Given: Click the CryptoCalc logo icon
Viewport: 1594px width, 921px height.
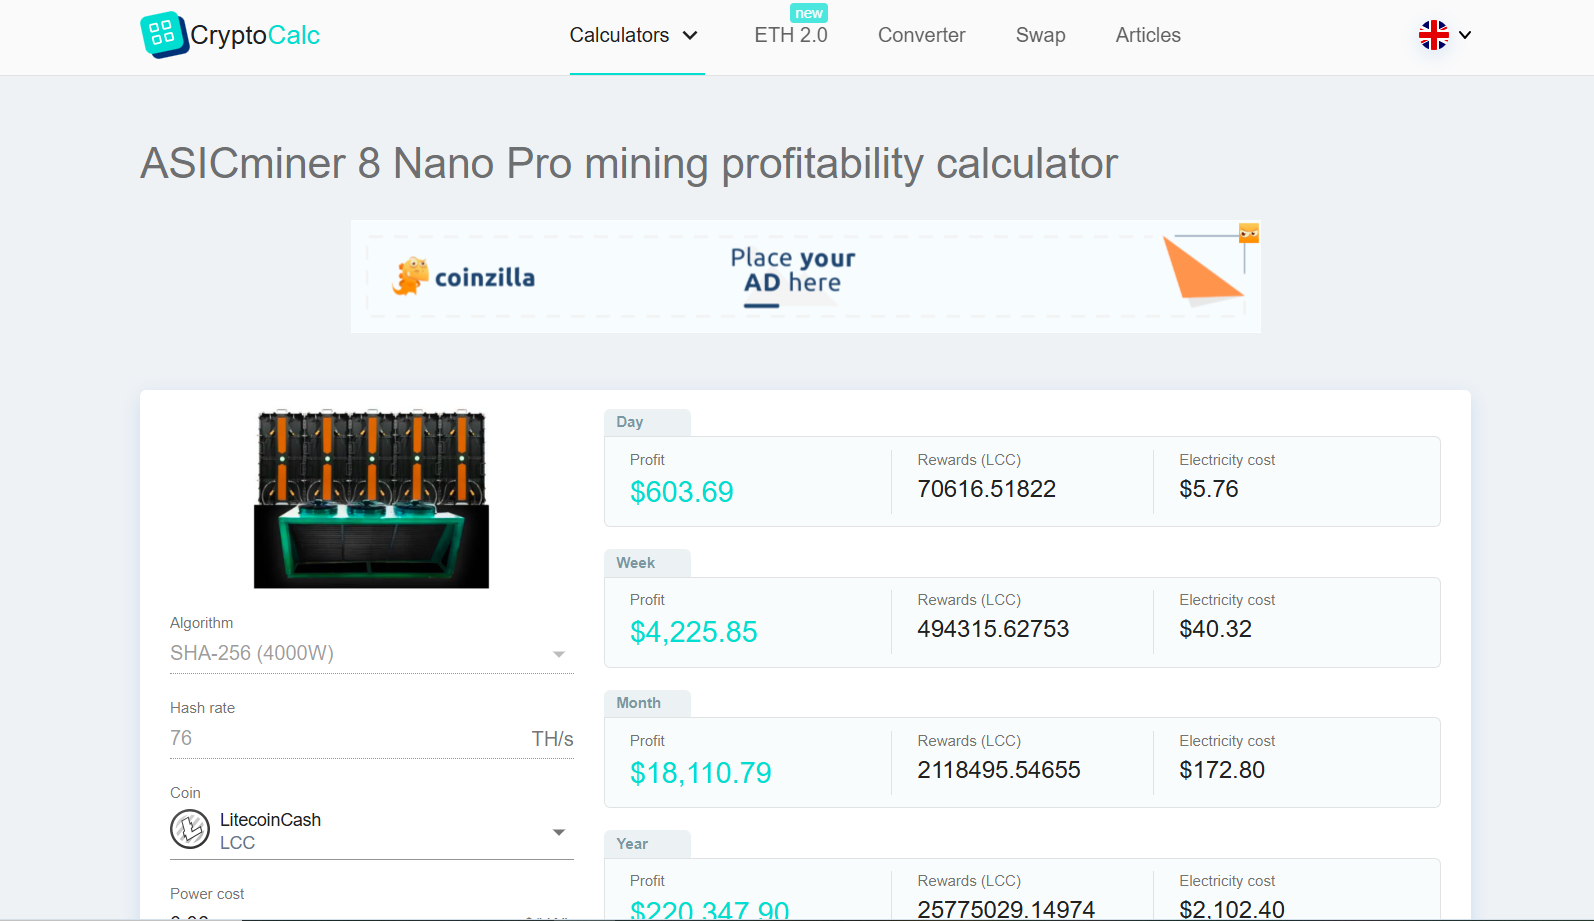Looking at the screenshot, I should tap(163, 35).
